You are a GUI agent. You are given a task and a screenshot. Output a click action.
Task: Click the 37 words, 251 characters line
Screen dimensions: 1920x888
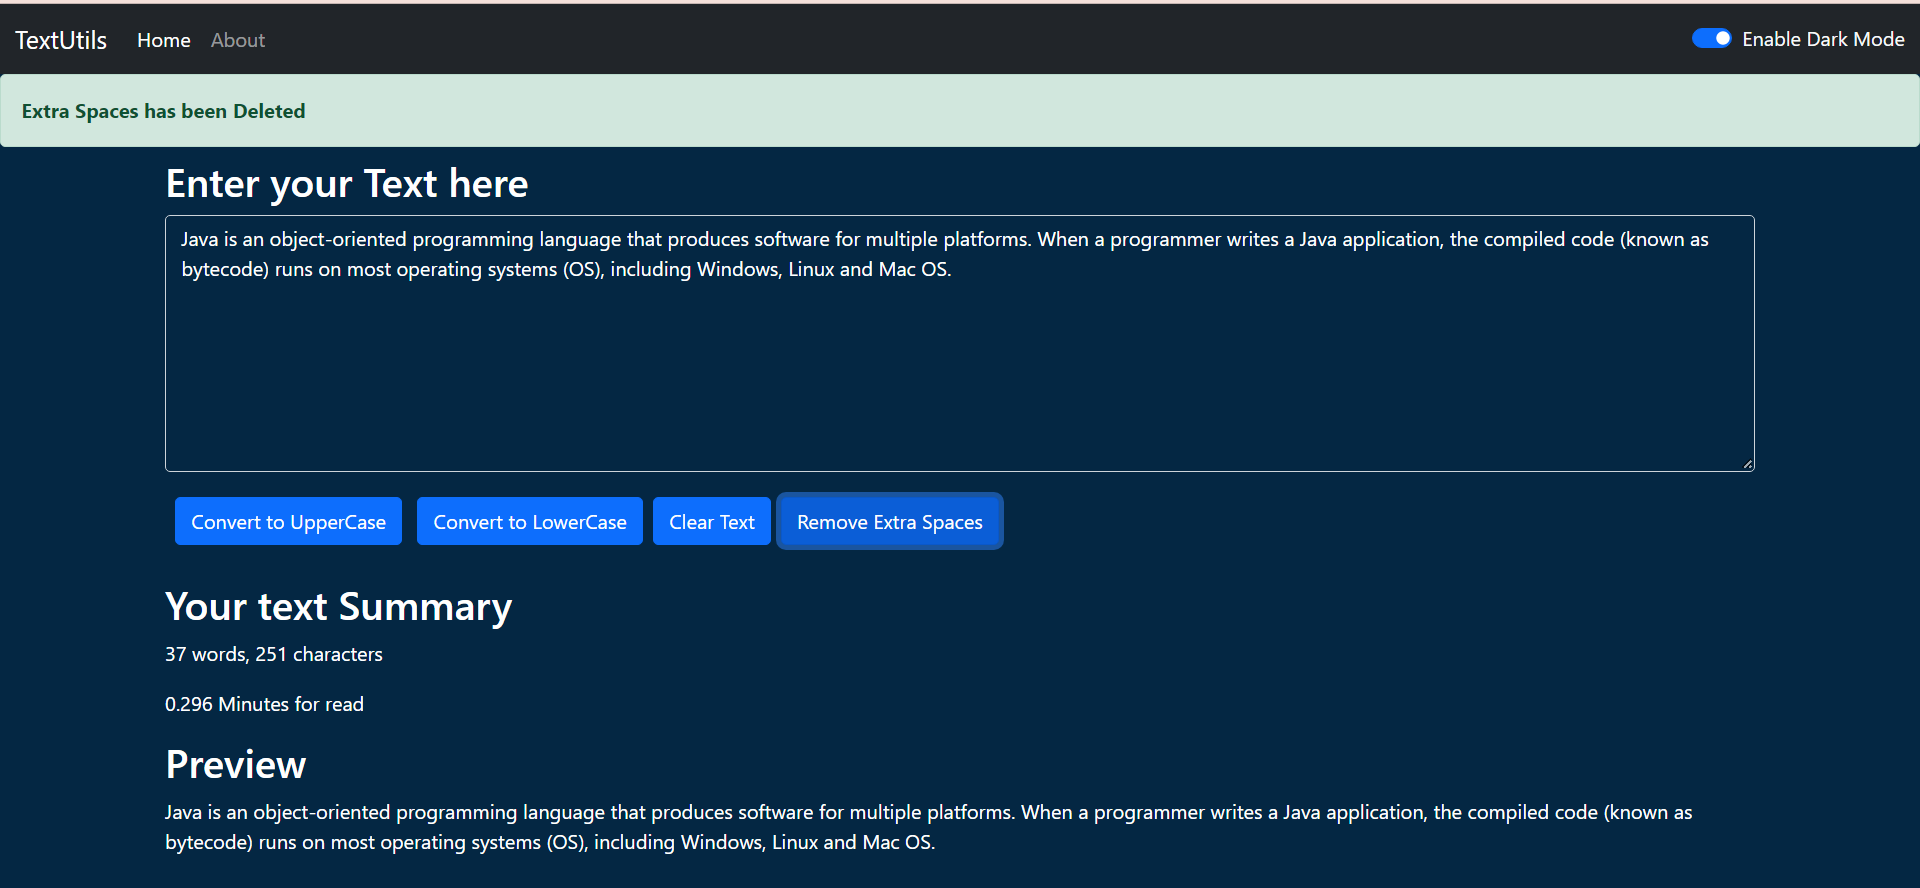(x=274, y=654)
